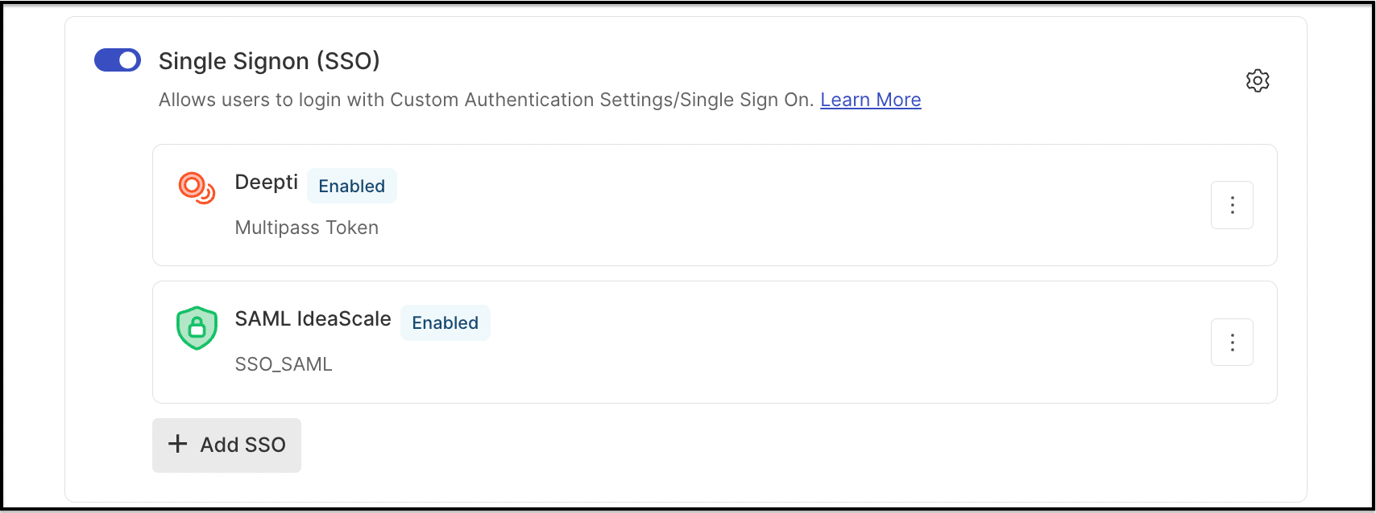Open SSO settings via the gear icon

pyautogui.click(x=1257, y=81)
